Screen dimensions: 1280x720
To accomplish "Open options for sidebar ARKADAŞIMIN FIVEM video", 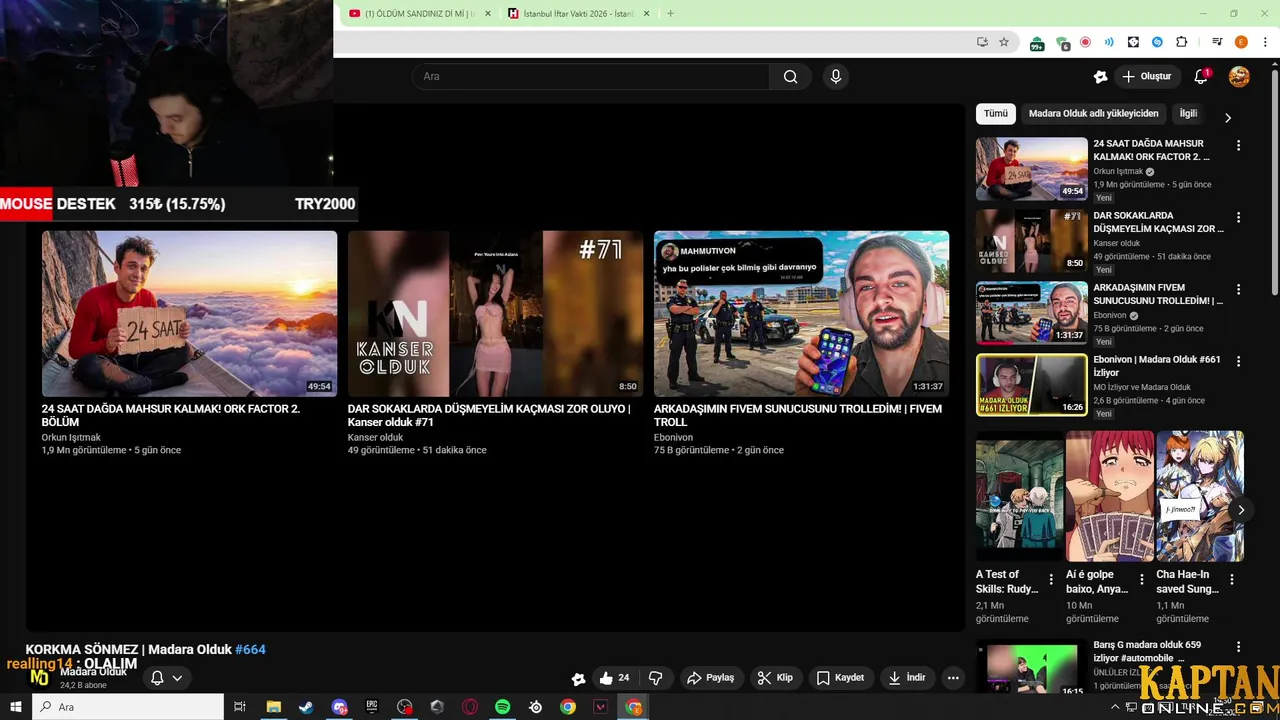I will (x=1238, y=290).
